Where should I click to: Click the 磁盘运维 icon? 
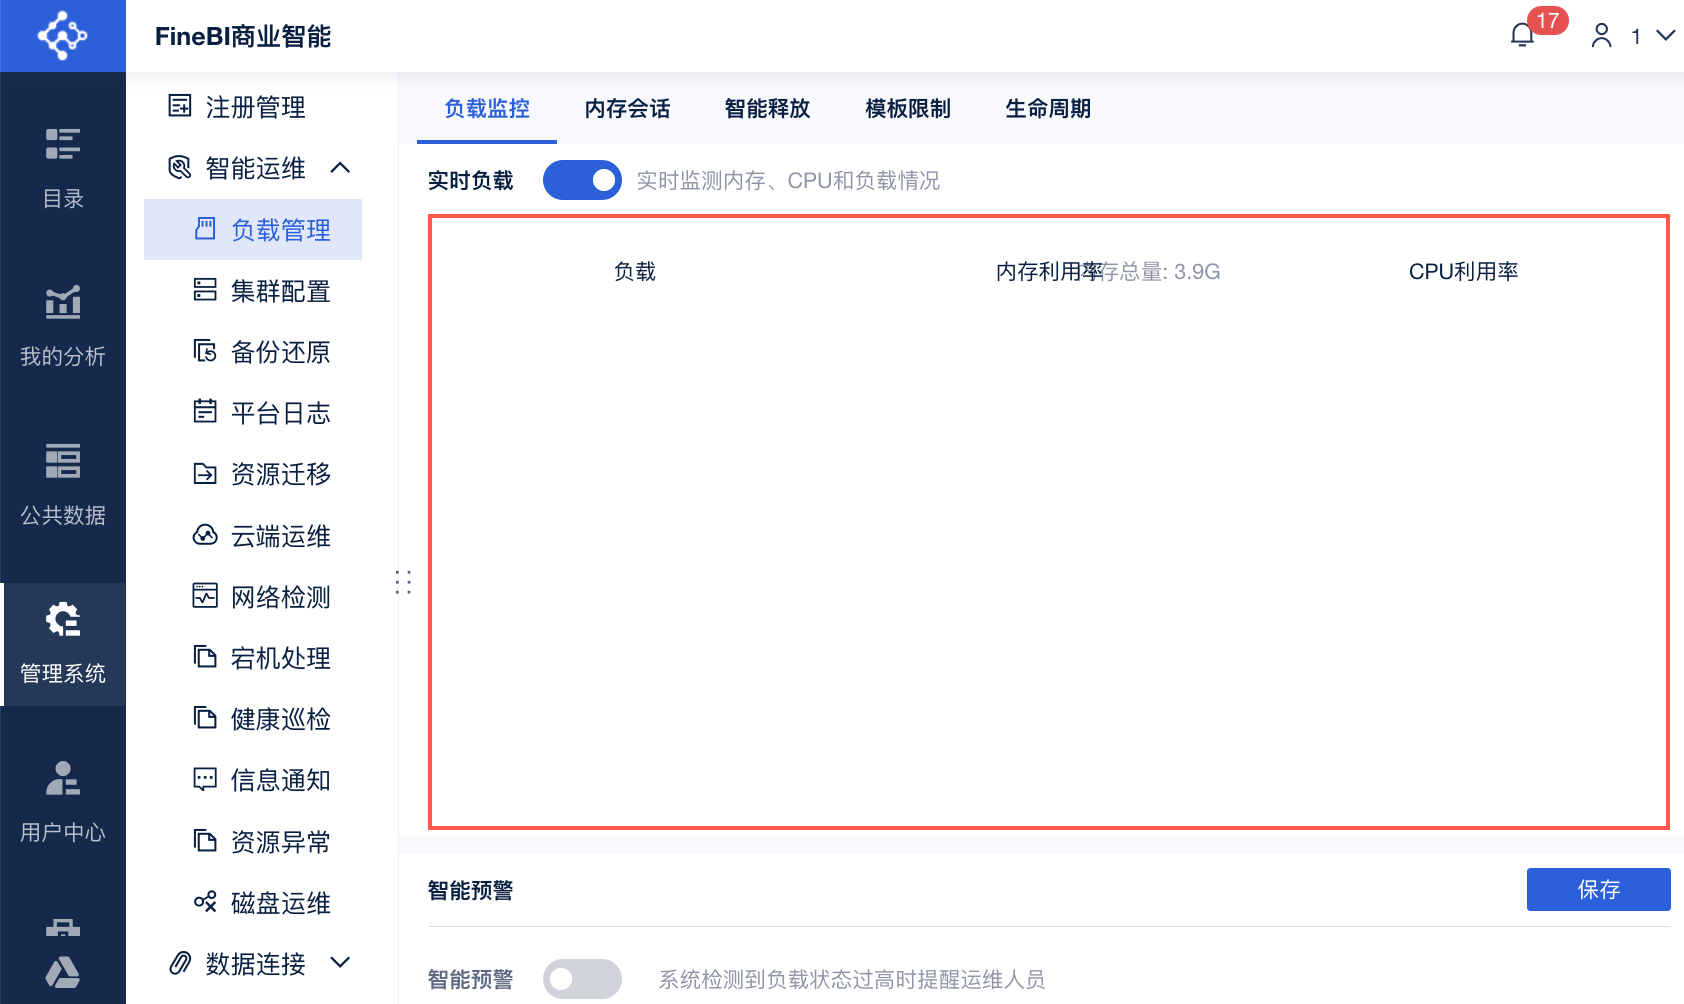pyautogui.click(x=205, y=902)
